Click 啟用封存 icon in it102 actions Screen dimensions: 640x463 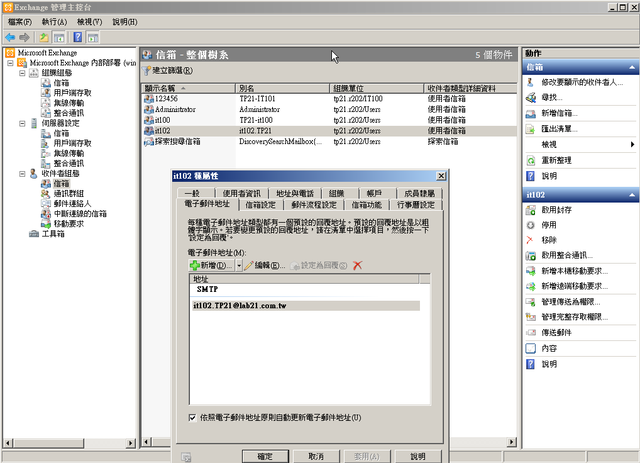[x=531, y=210]
